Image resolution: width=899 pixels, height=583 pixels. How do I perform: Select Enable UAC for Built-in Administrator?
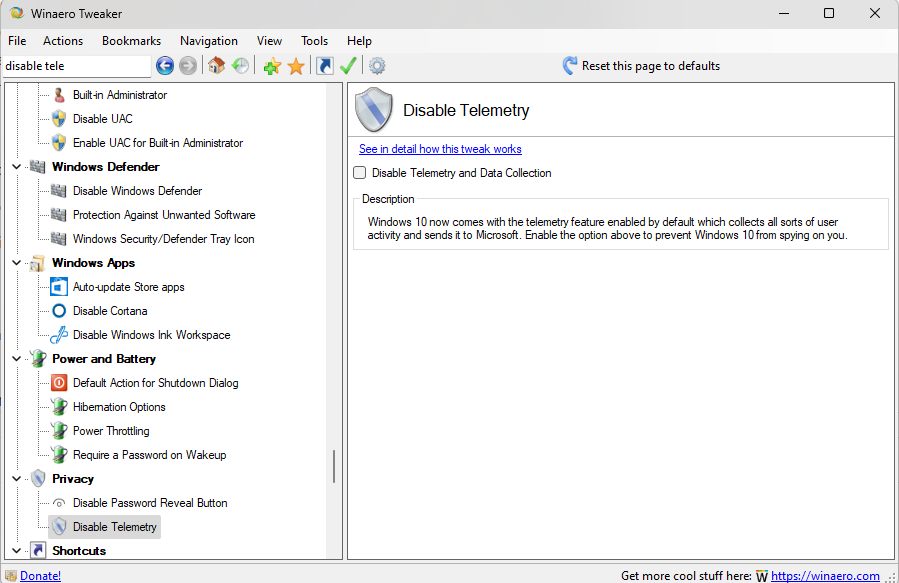[x=158, y=143]
